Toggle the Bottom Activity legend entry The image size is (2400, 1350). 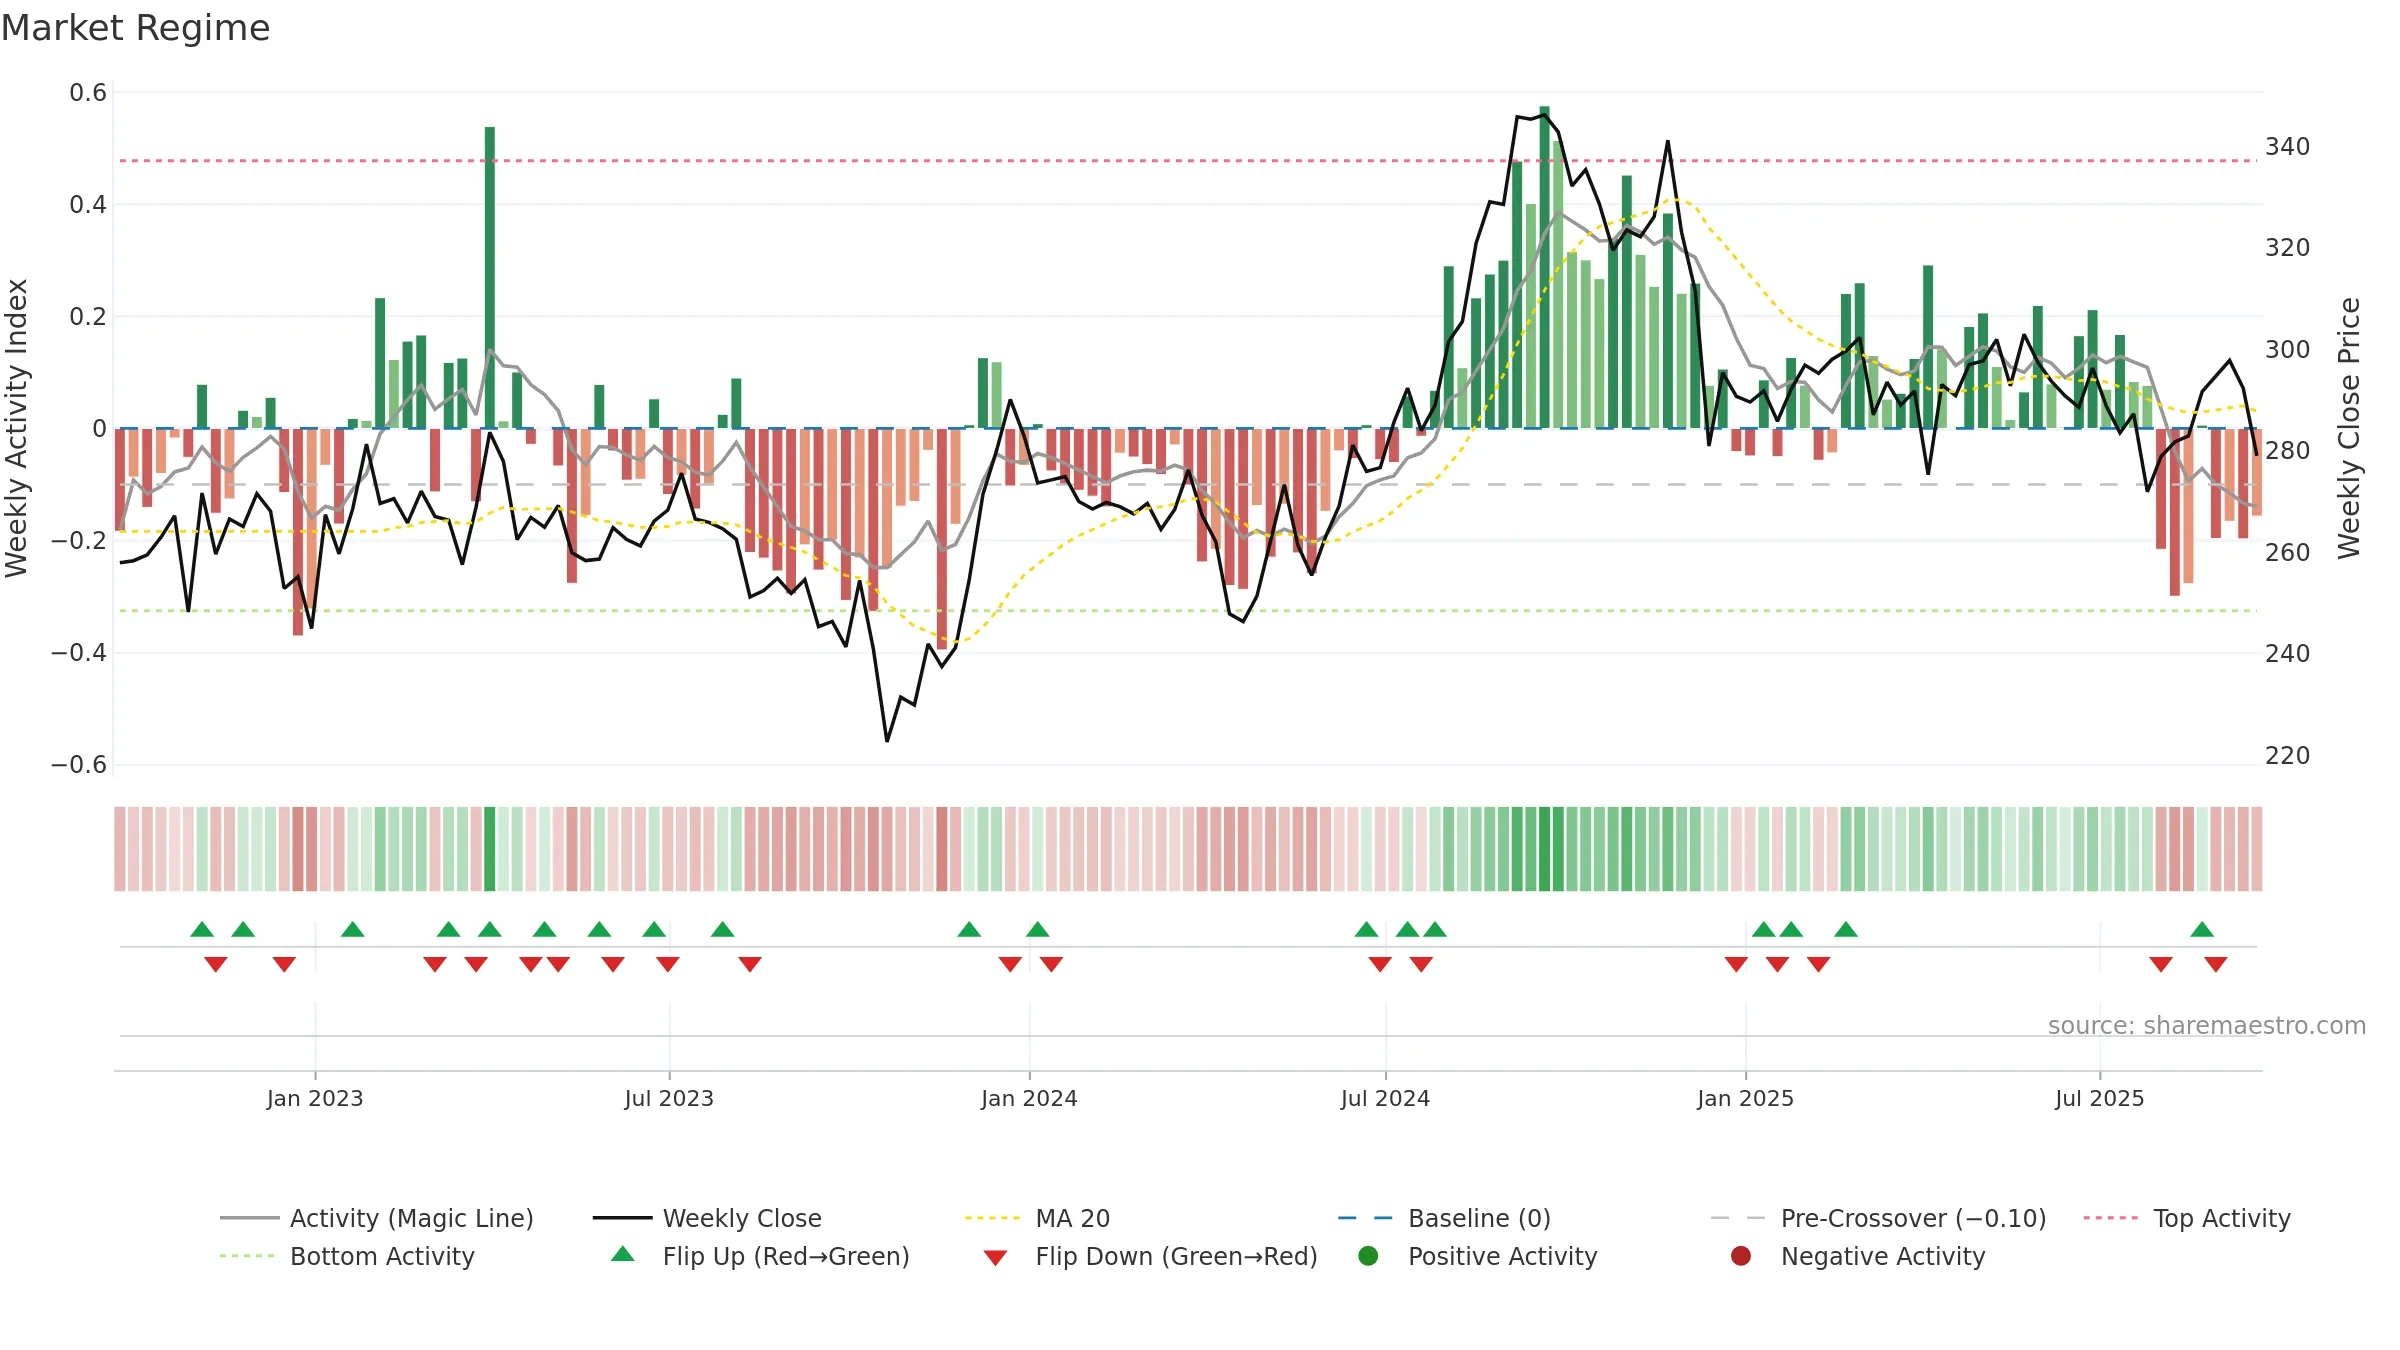(x=347, y=1256)
